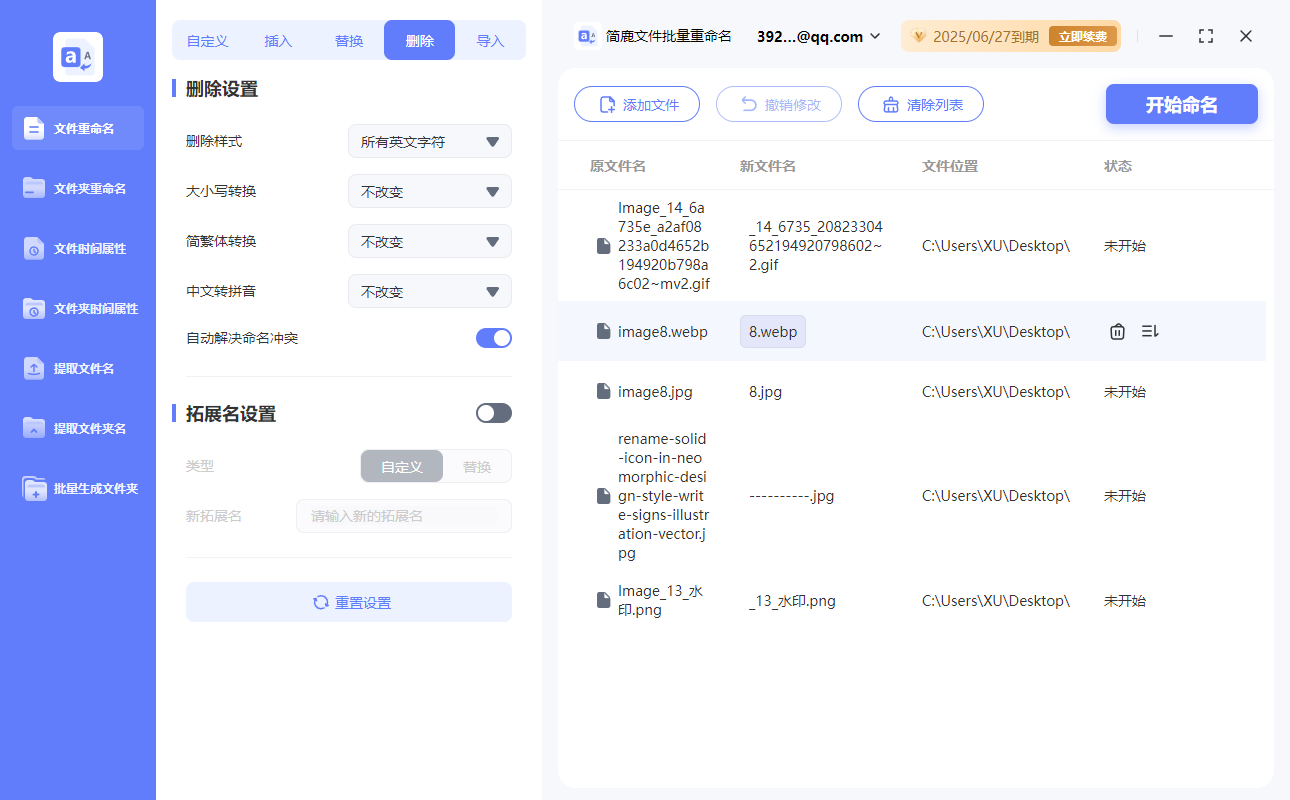Enable the 拓展名设置 toggle
1290x800 pixels.
[494, 413]
